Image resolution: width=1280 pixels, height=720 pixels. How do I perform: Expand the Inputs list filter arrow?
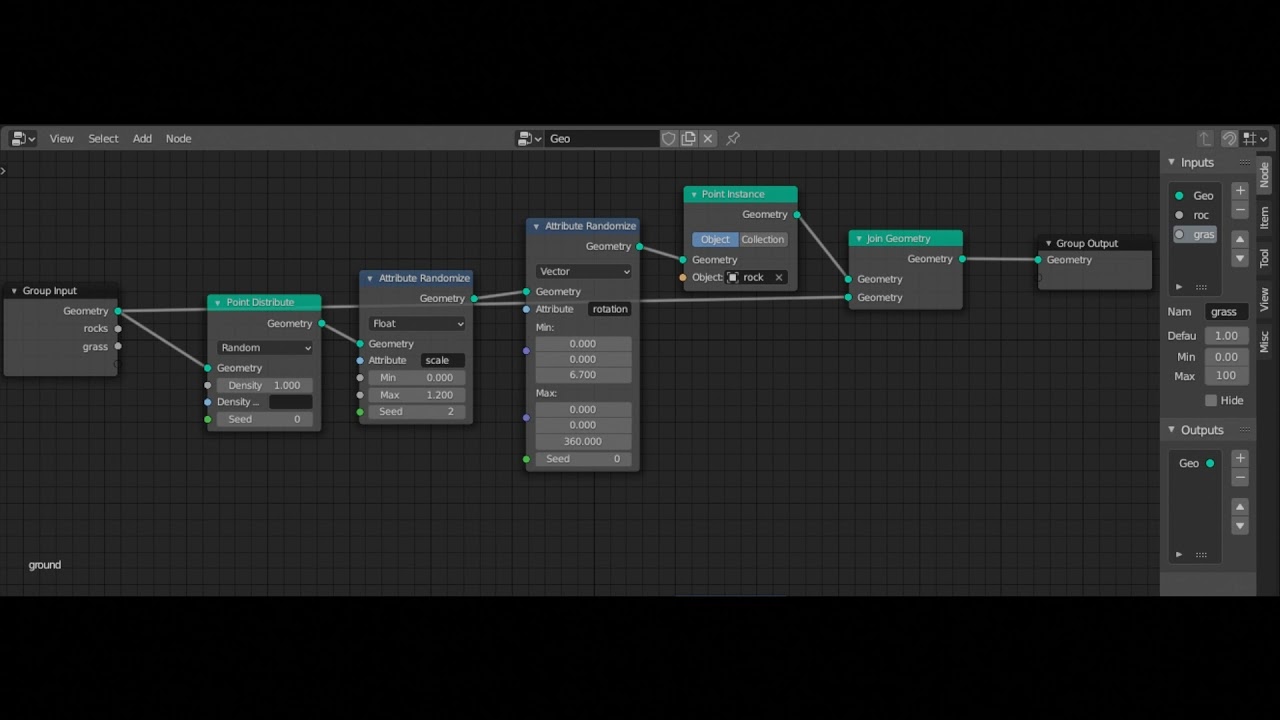(x=1179, y=287)
